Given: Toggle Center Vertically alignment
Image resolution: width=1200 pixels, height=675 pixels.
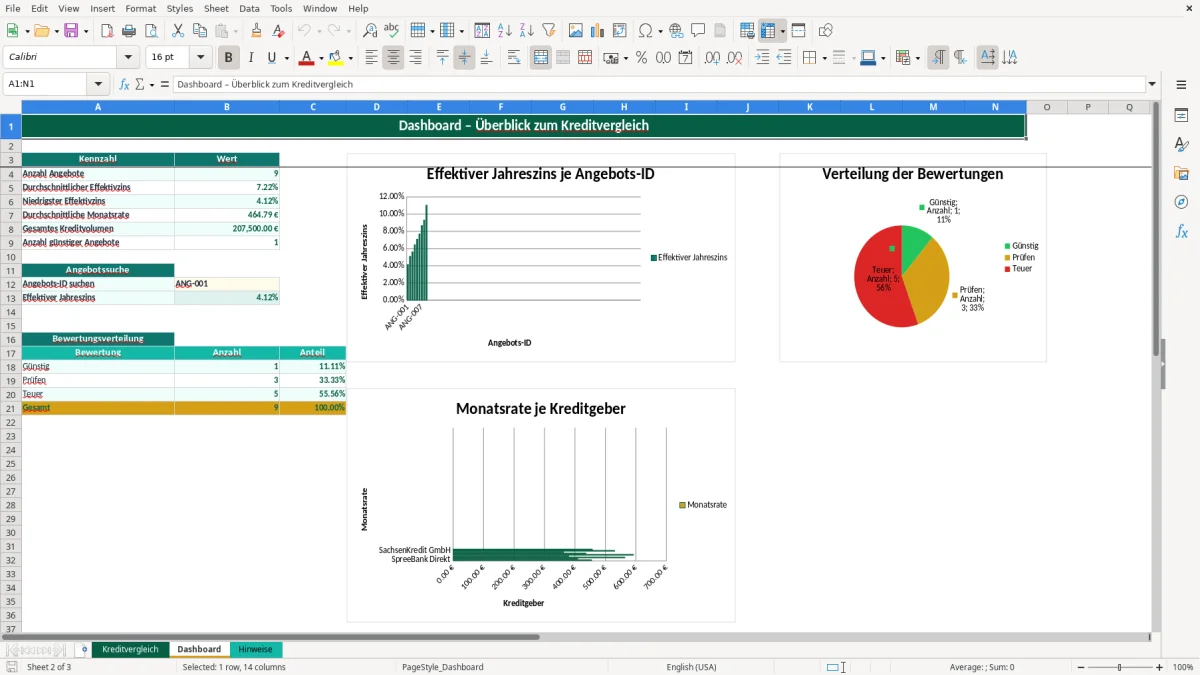Looking at the screenshot, I should 464,58.
